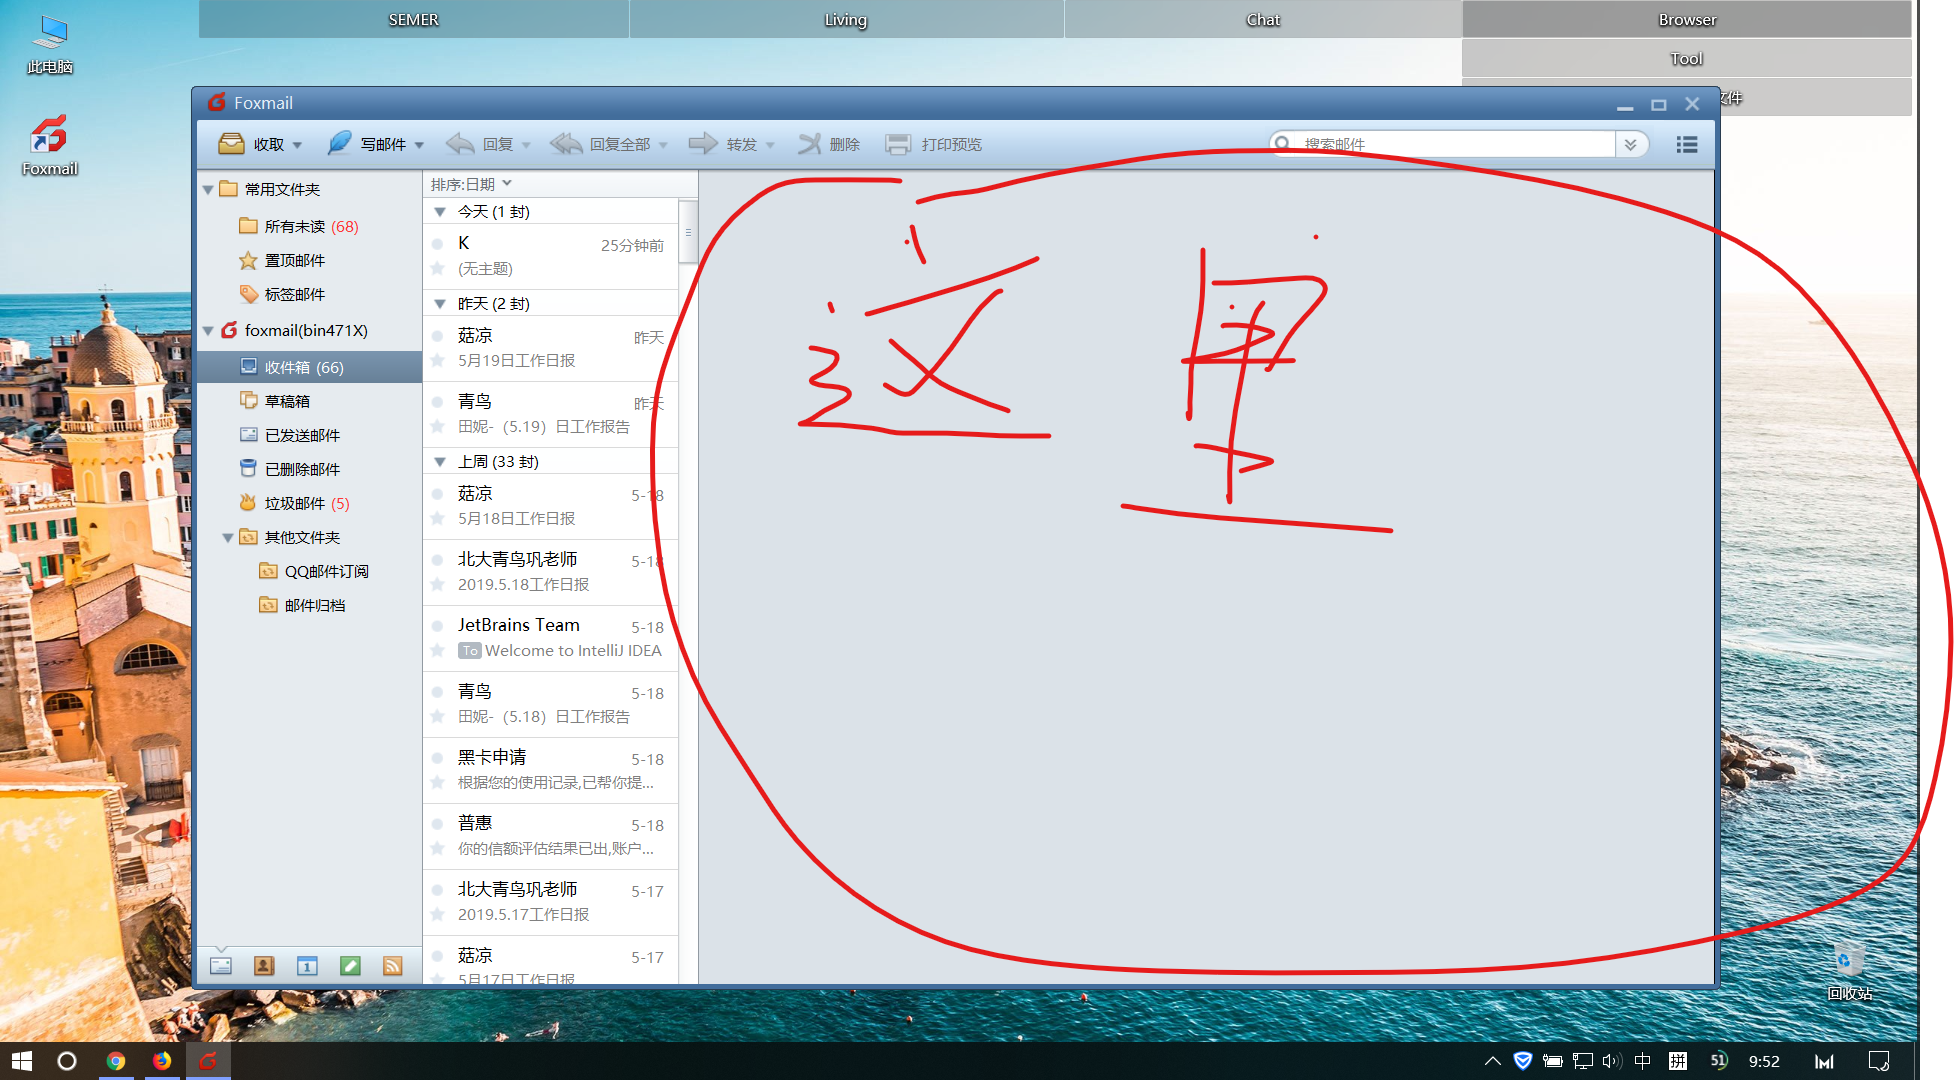Open the contacts address book icon
Screen dimensions: 1954x1080
pos(264,965)
